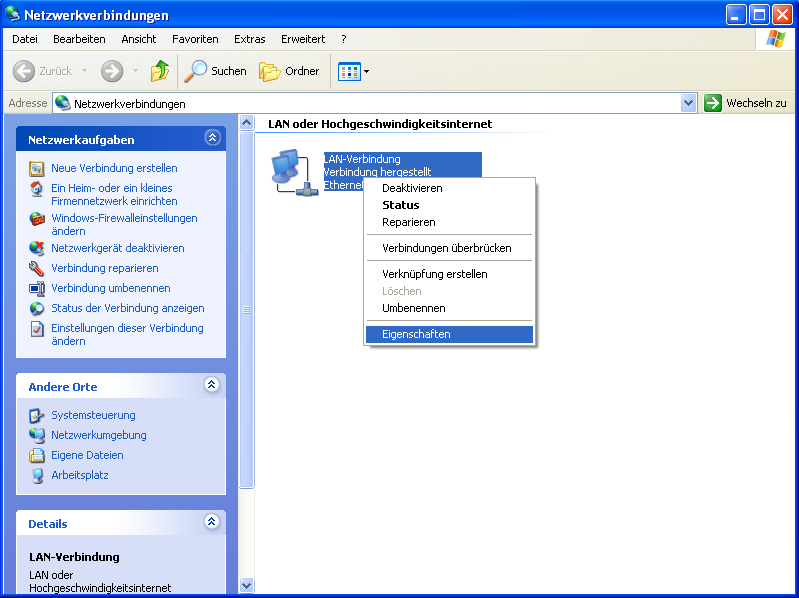Click the home network setup house icon
The width and height of the screenshot is (799, 598).
point(36,188)
